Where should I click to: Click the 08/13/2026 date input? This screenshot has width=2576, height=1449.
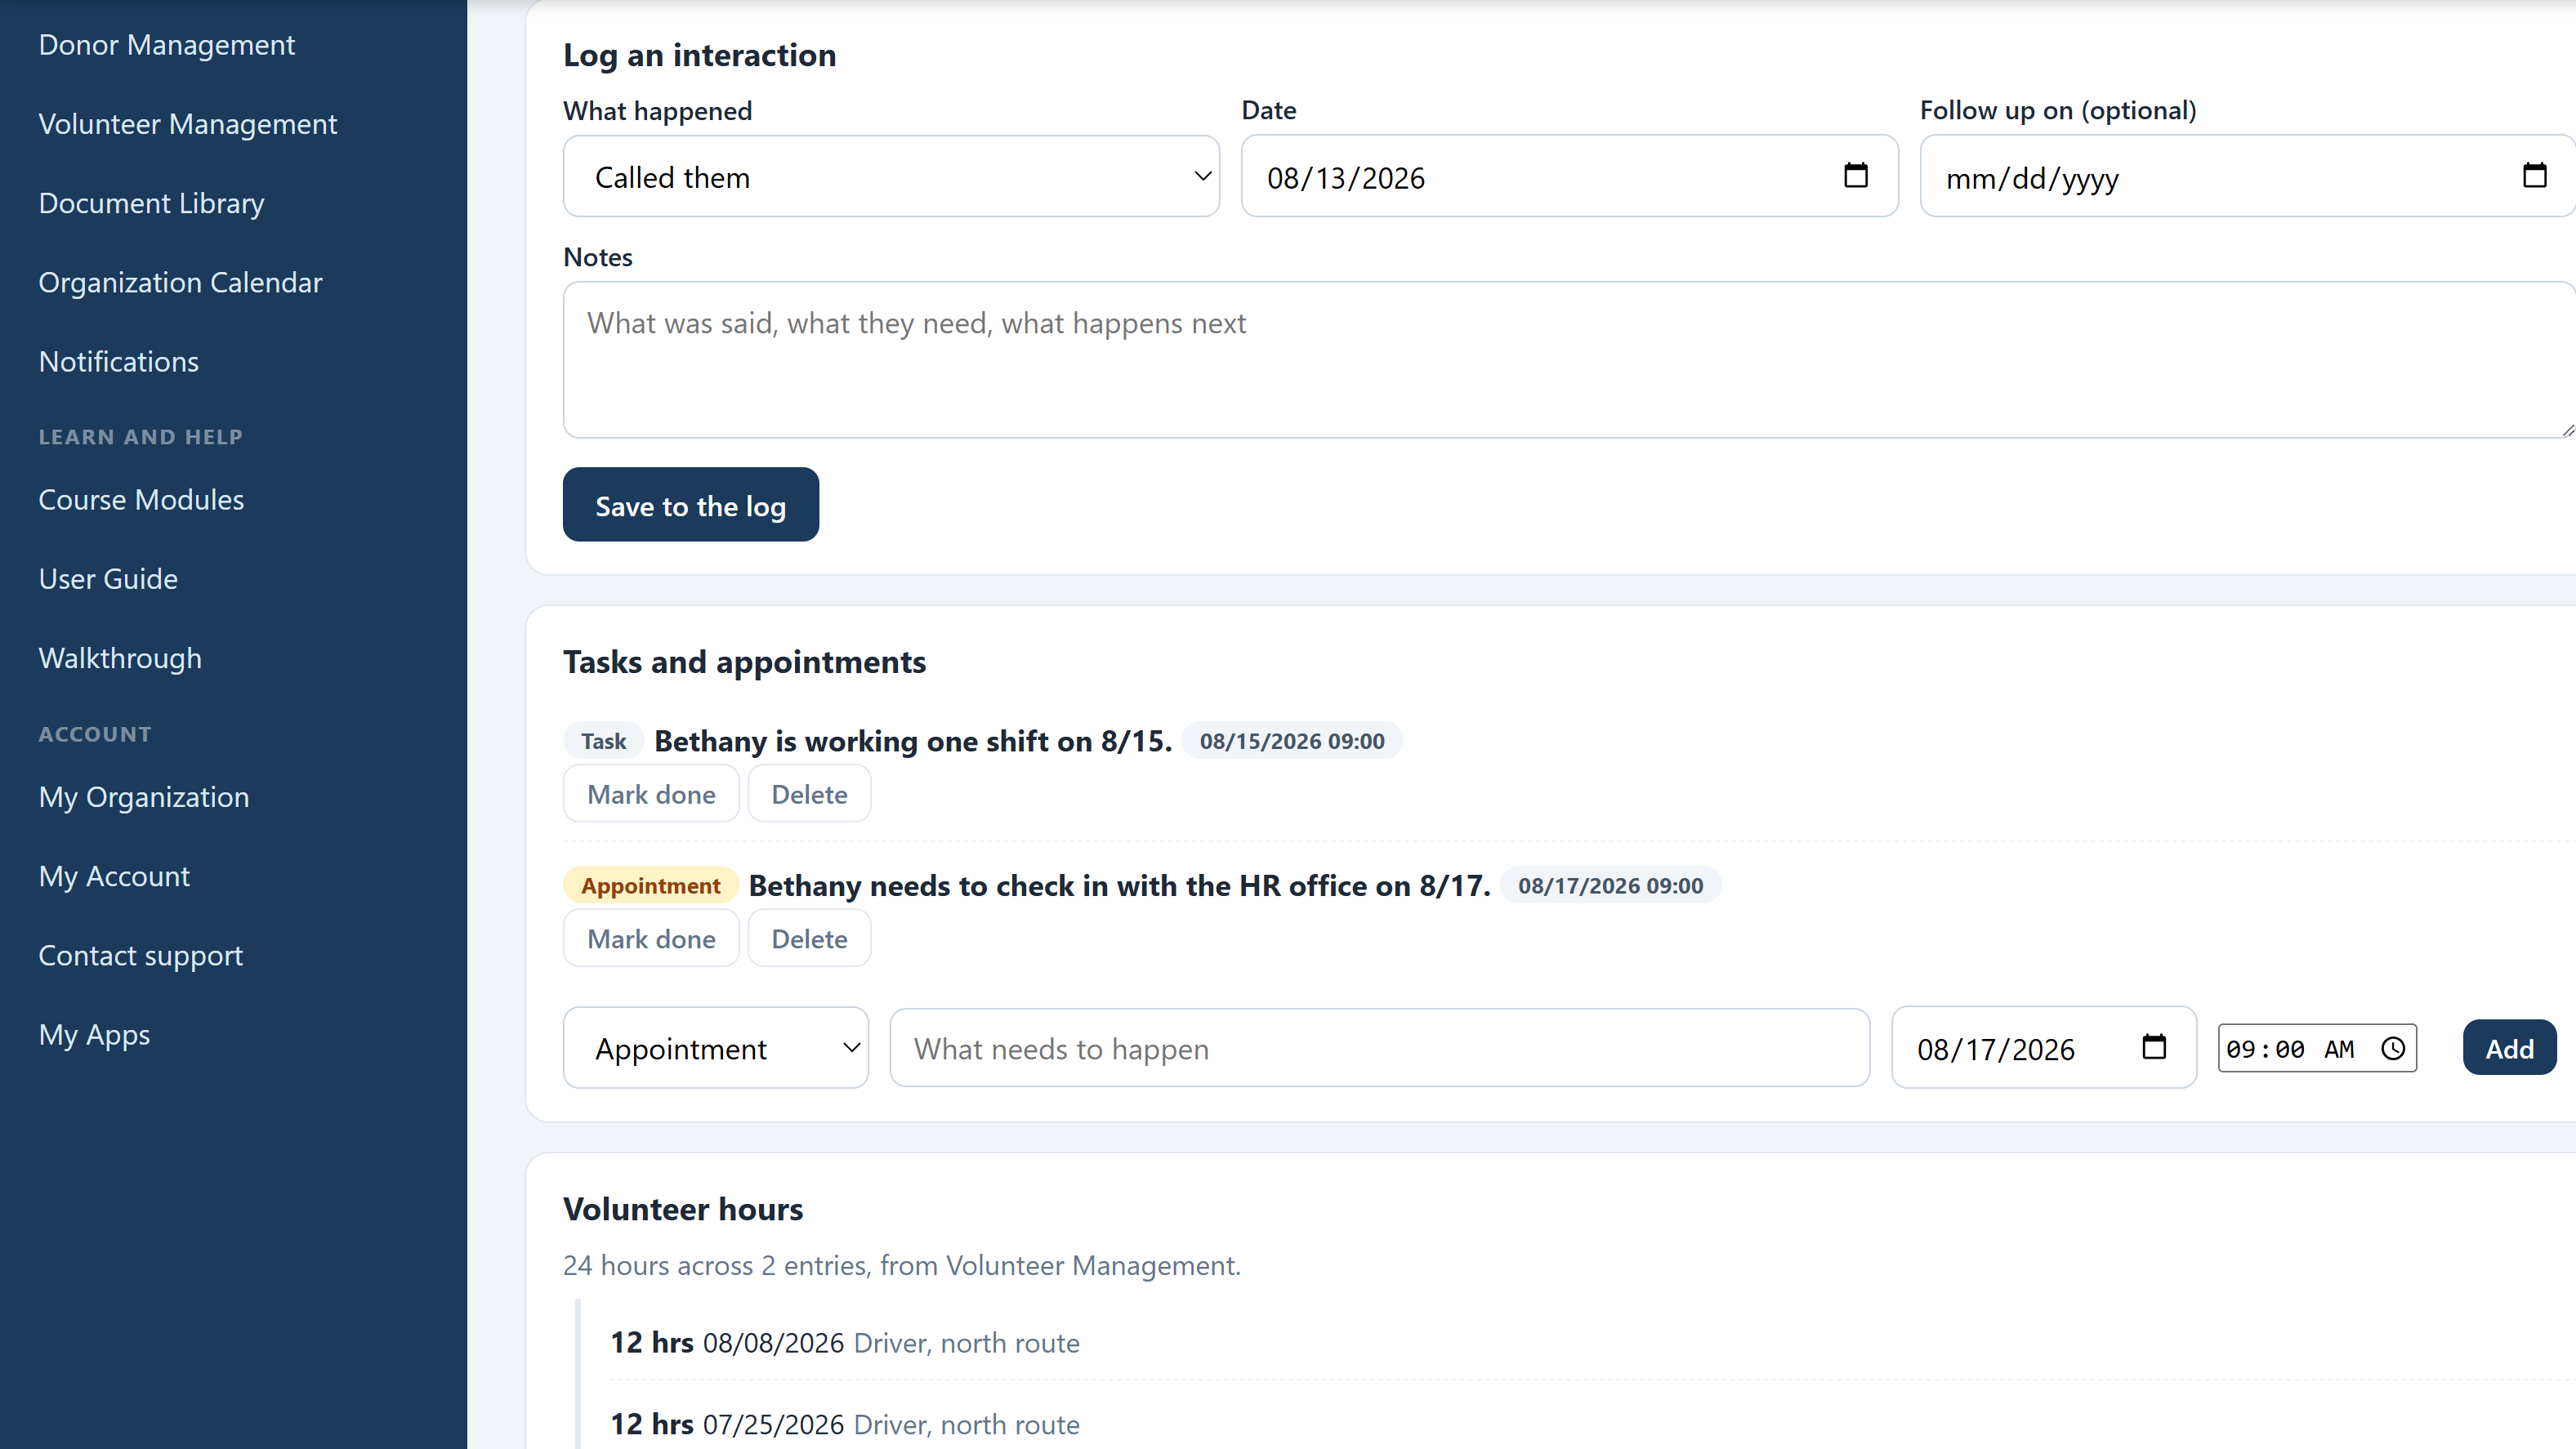coord(1570,176)
